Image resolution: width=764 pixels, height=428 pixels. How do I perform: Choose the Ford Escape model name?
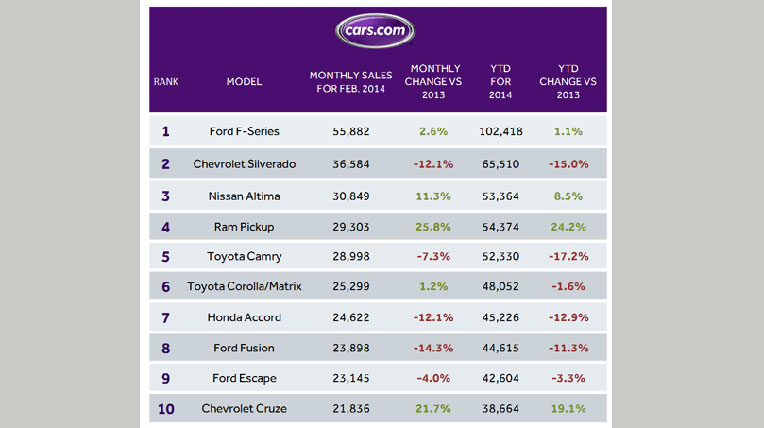click(245, 379)
